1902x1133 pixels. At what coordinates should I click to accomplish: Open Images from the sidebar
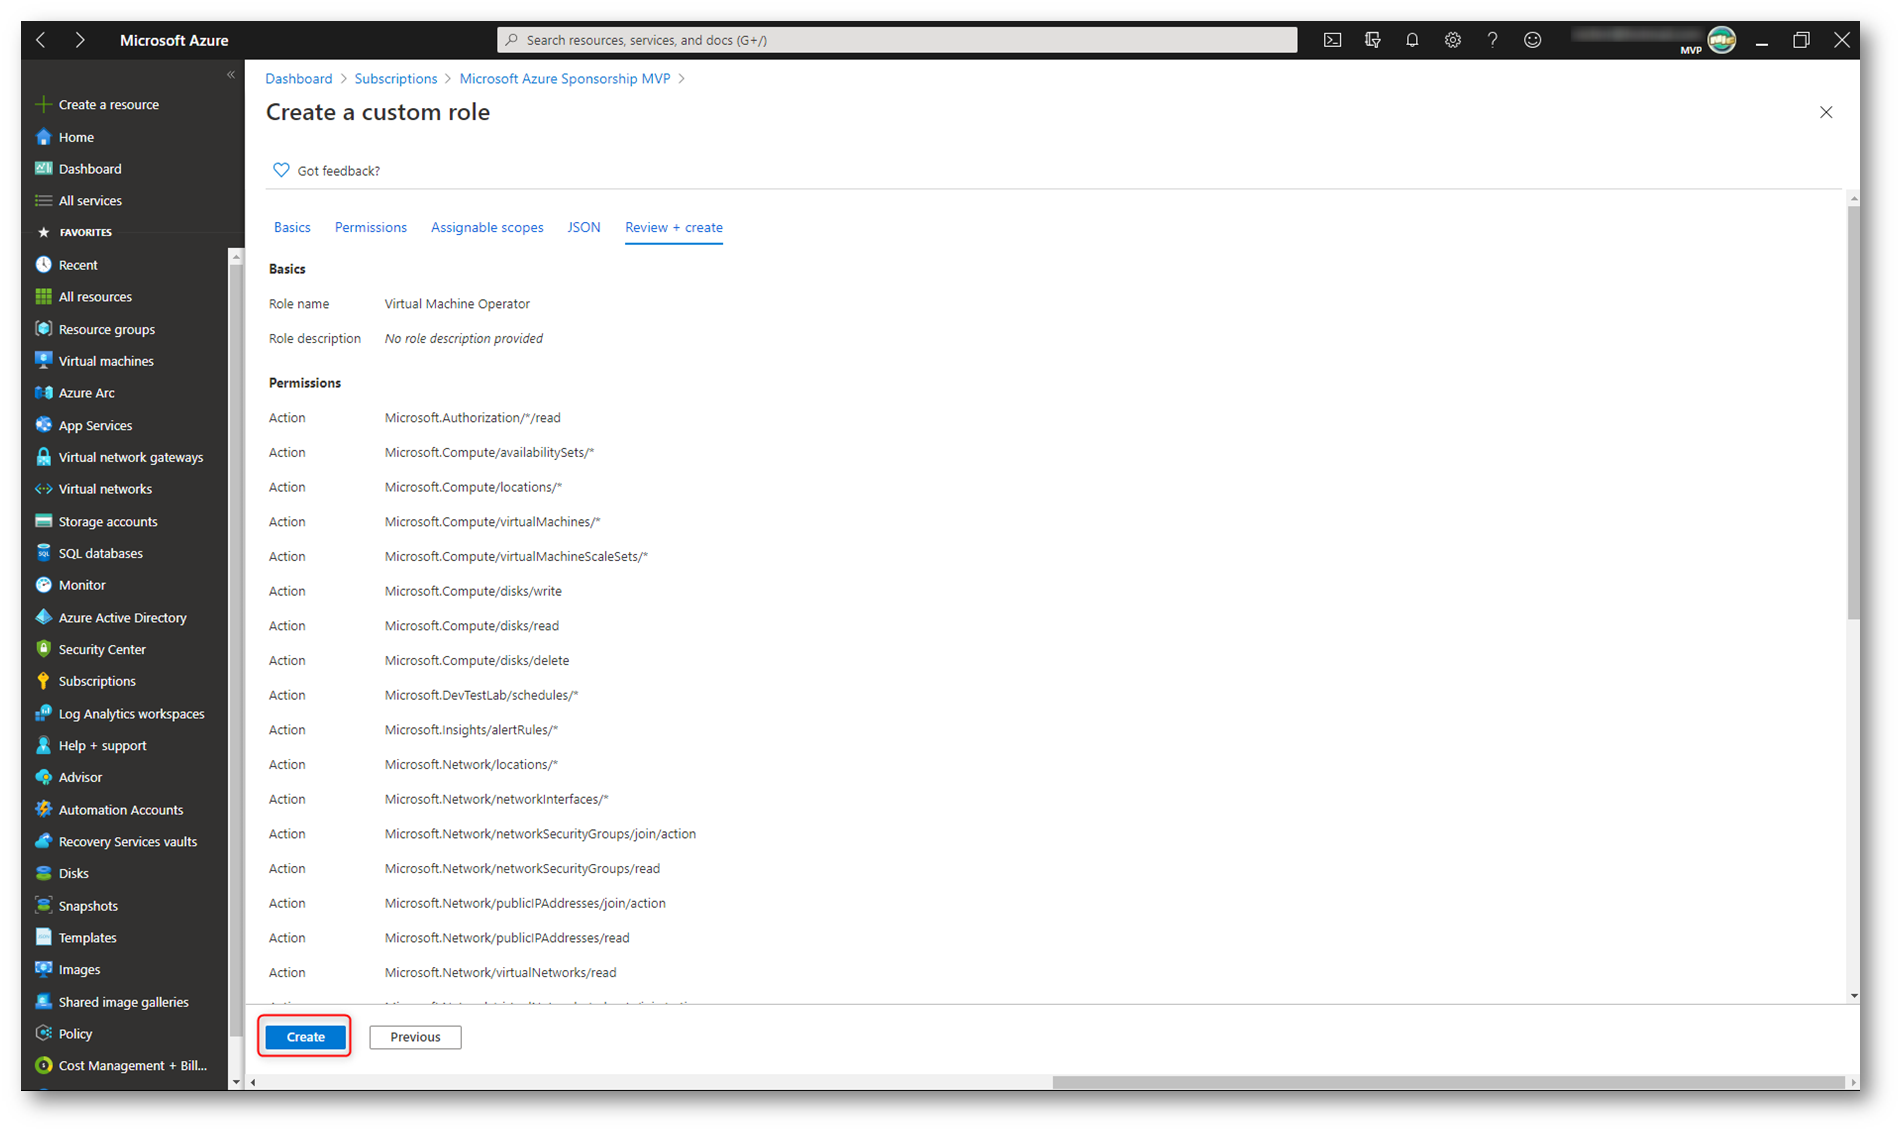[x=80, y=969]
